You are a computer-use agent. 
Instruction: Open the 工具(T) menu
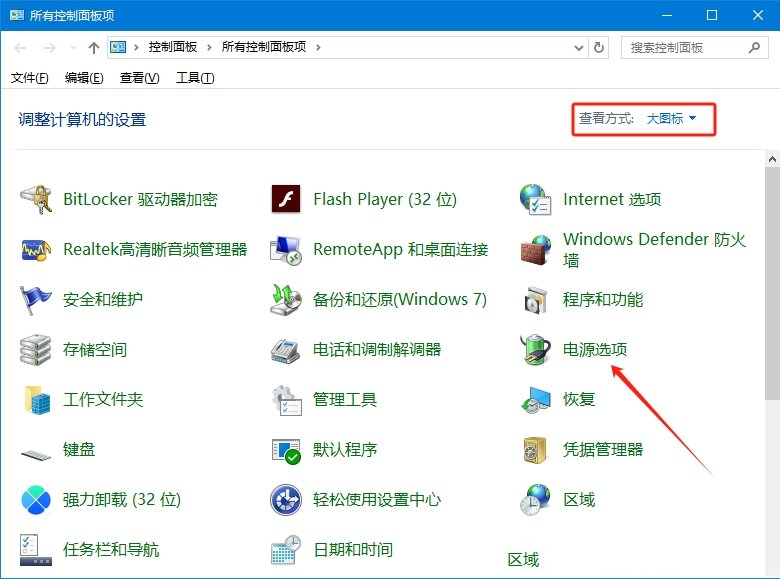point(195,78)
